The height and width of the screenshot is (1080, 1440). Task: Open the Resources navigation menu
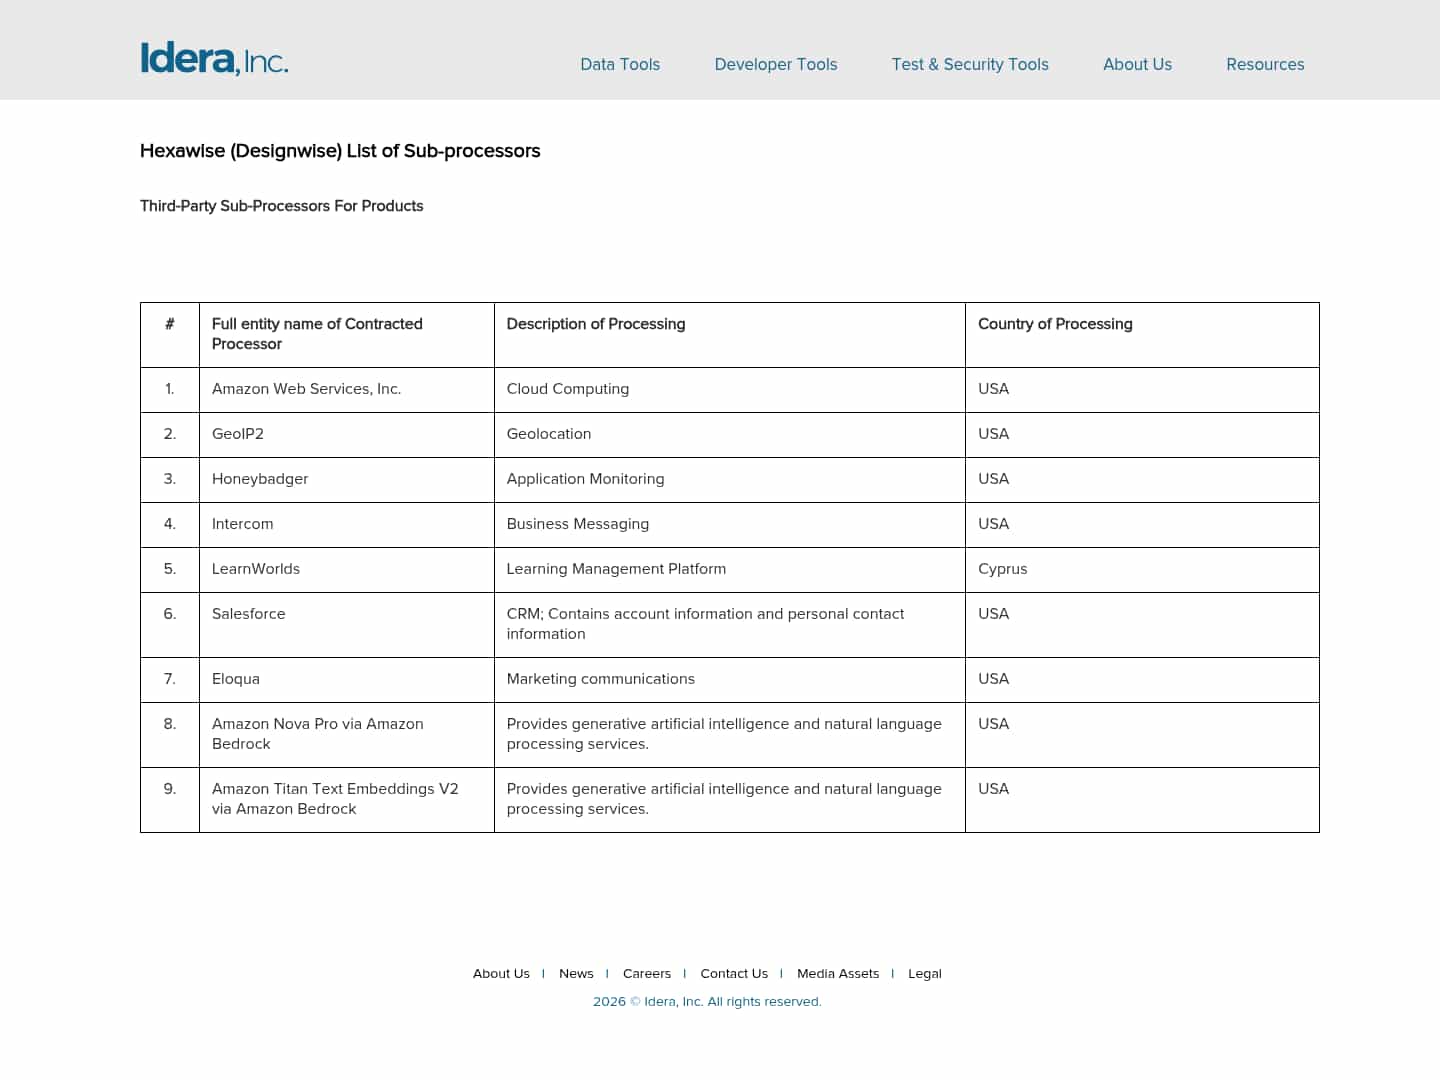click(x=1265, y=64)
